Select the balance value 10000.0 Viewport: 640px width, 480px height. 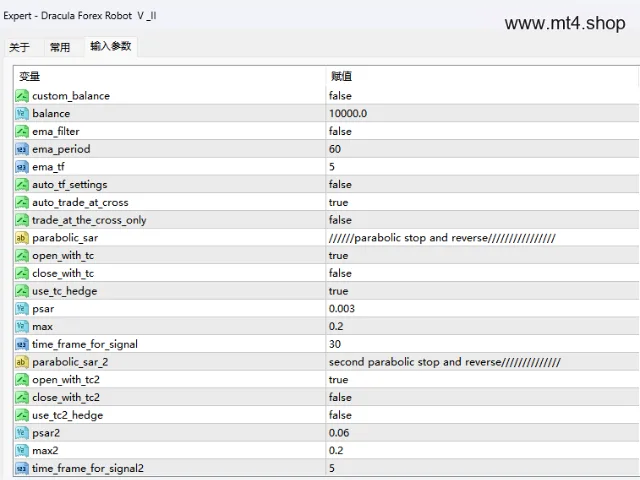click(x=348, y=113)
